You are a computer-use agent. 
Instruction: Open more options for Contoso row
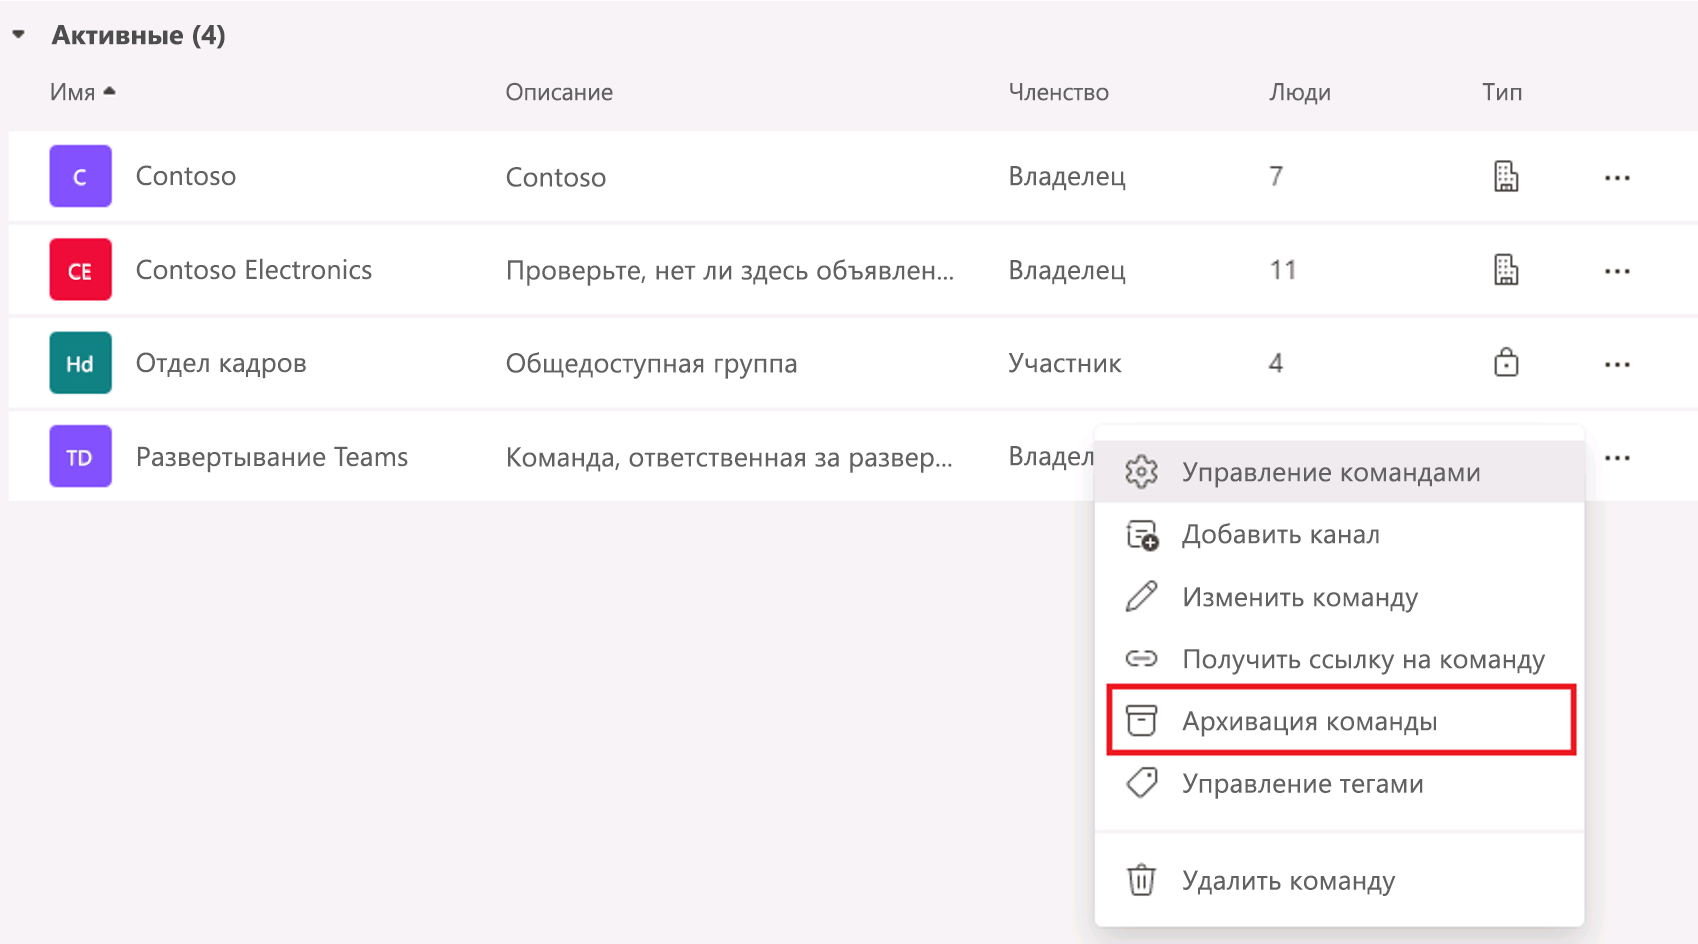(1617, 178)
